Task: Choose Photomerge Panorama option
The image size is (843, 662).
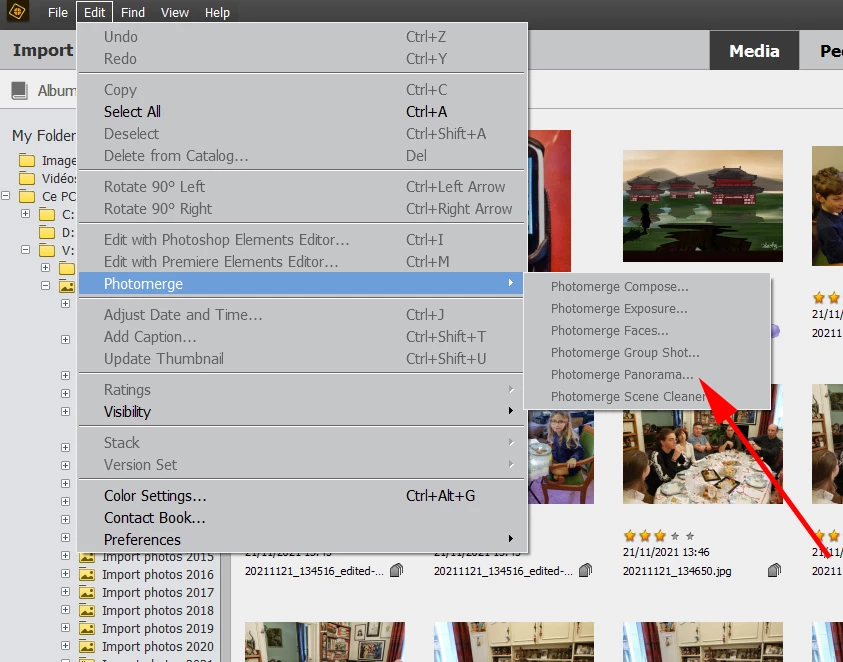Action: tap(647, 375)
